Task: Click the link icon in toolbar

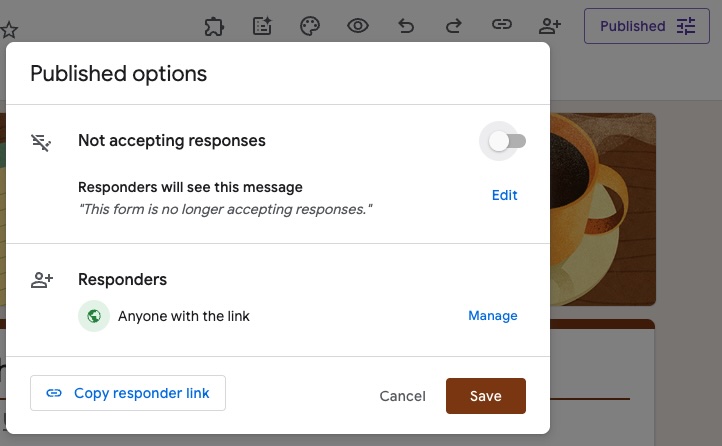Action: 501,24
